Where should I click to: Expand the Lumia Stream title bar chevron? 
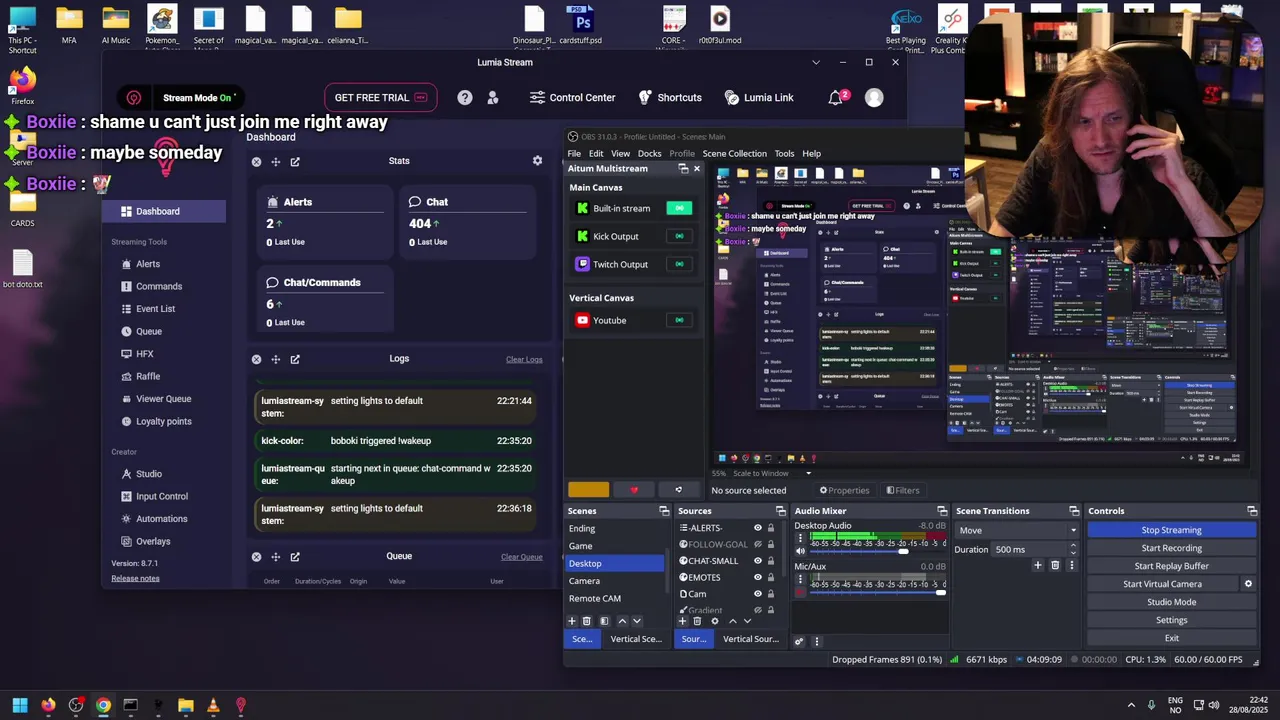coord(816,62)
